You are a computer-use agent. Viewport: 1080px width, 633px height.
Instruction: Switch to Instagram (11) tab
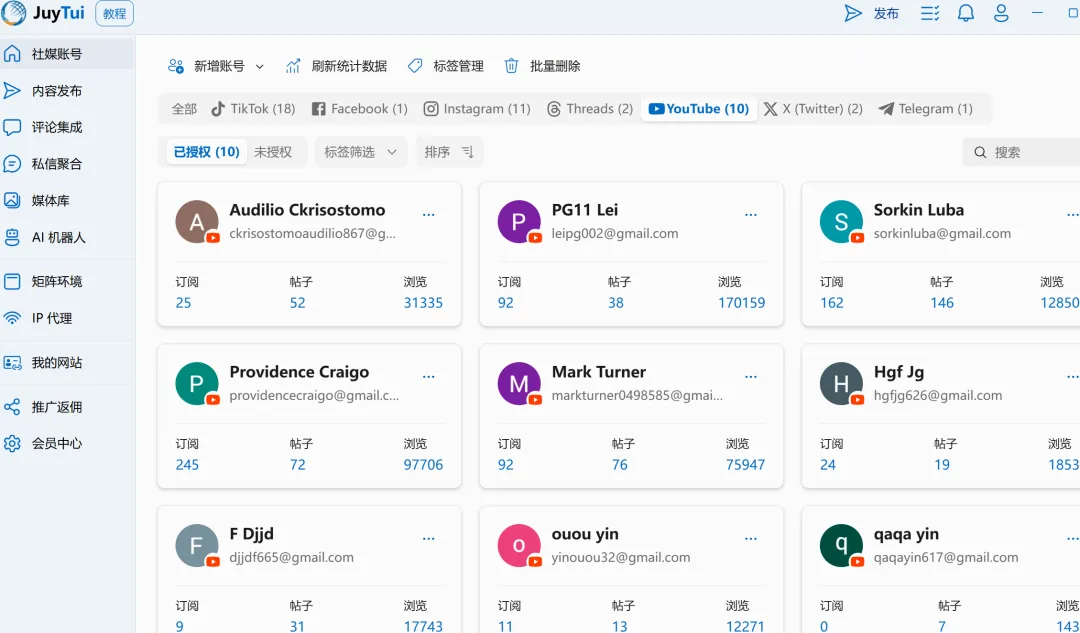click(x=477, y=109)
